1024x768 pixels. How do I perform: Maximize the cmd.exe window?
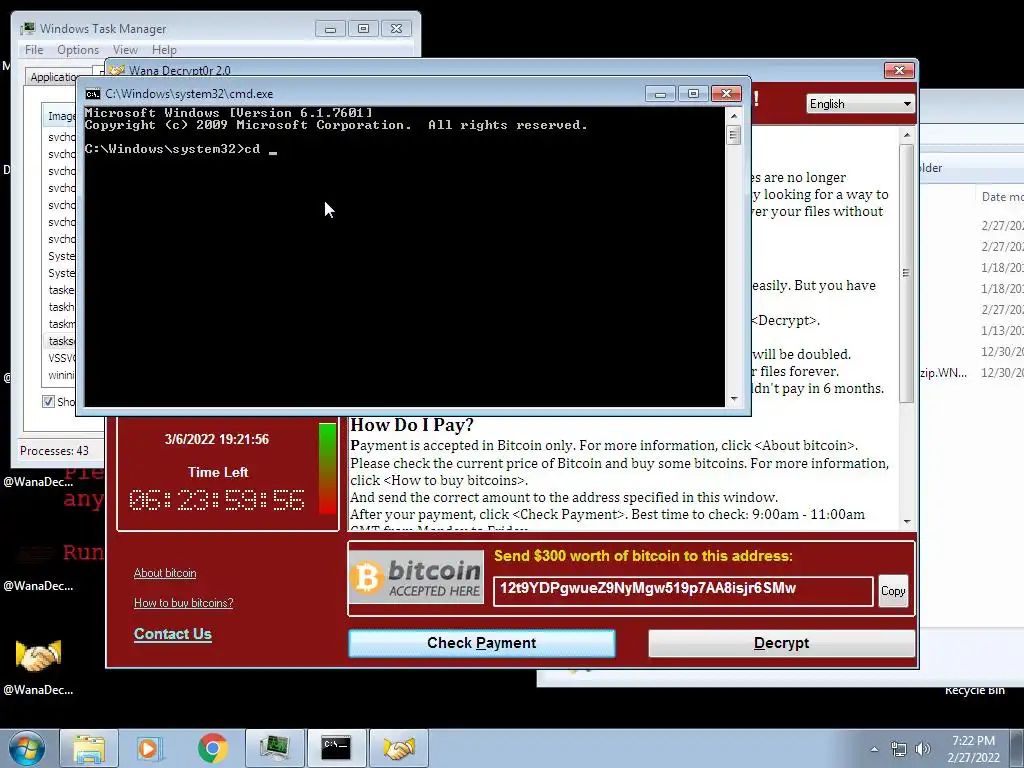point(693,94)
